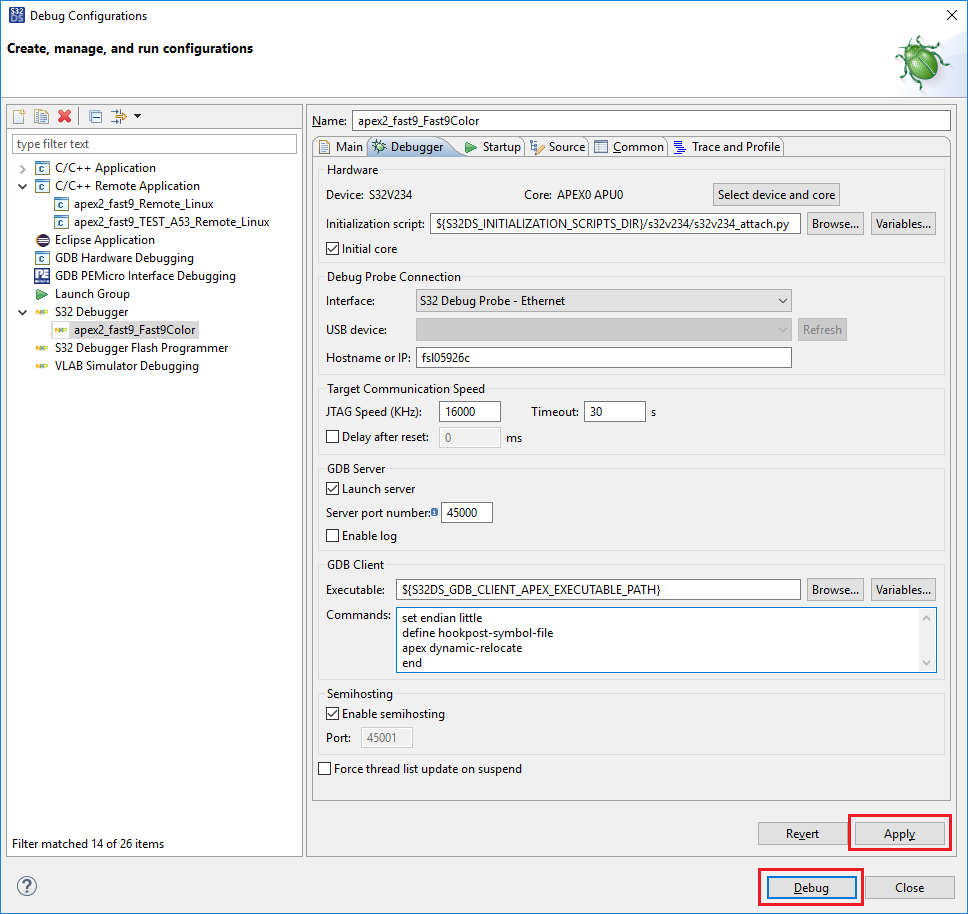
Task: Click the Debug button
Action: click(x=811, y=887)
